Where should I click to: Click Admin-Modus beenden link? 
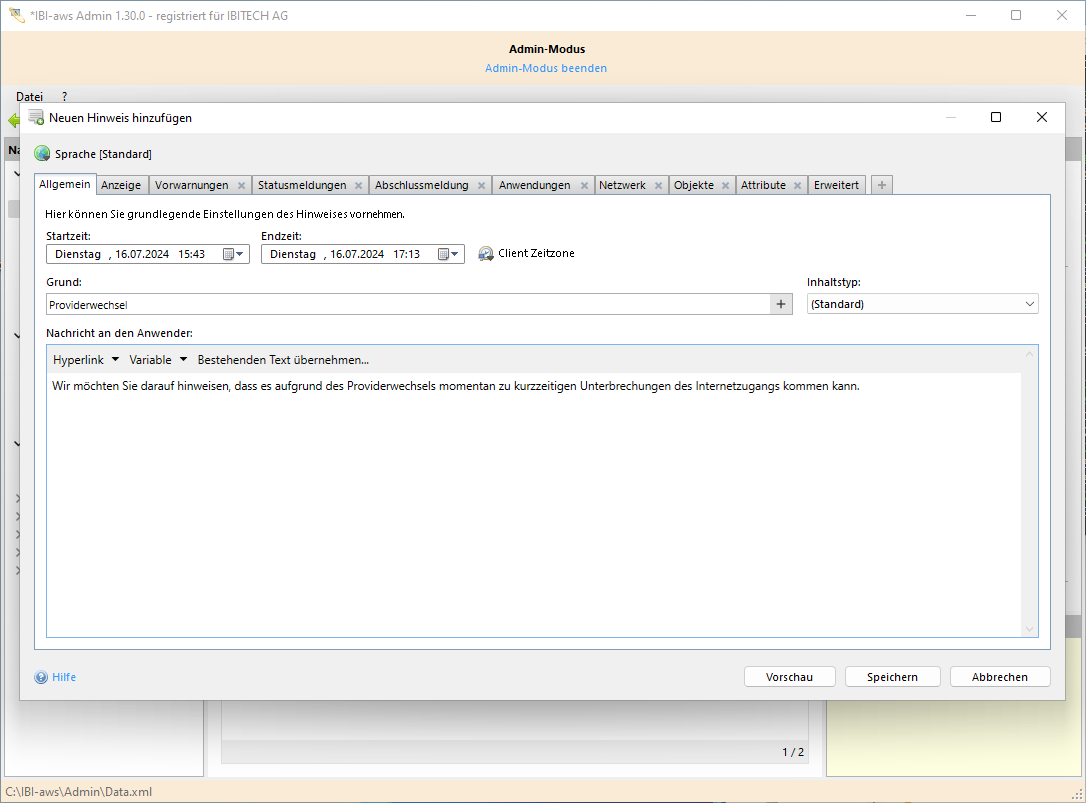tap(546, 68)
